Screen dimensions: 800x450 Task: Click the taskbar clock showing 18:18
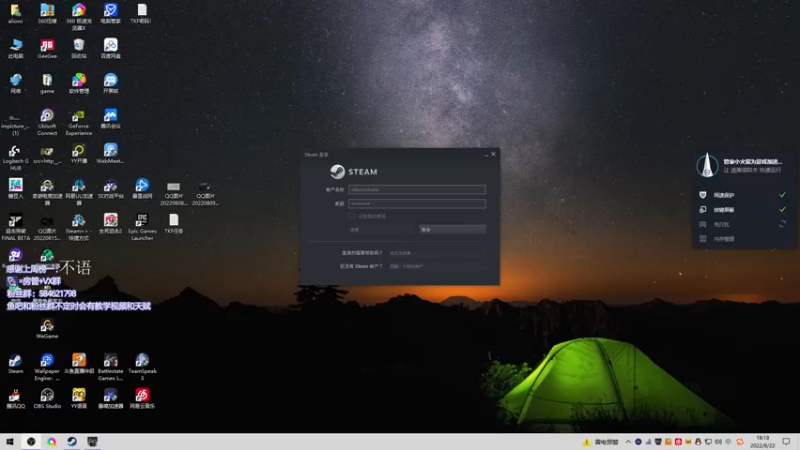tap(762, 442)
